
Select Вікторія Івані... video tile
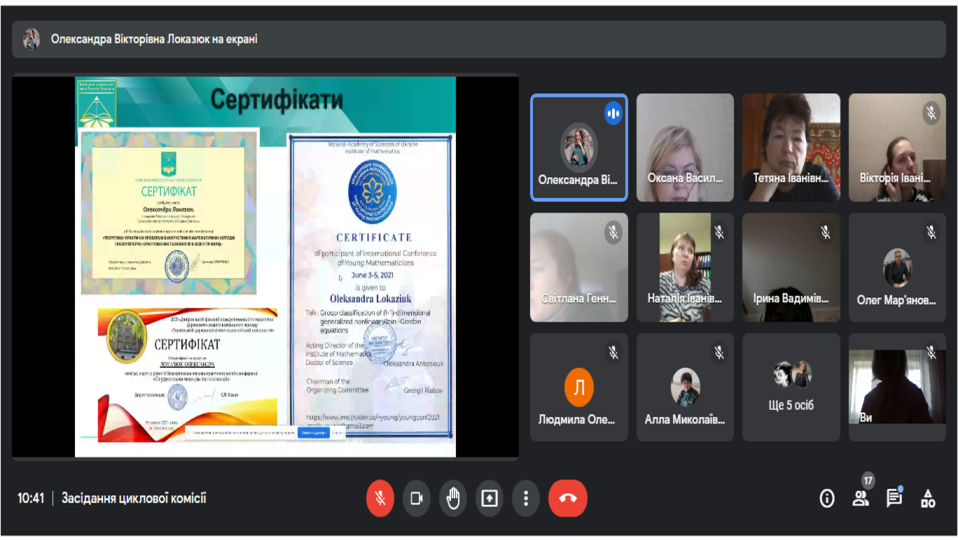pos(897,147)
